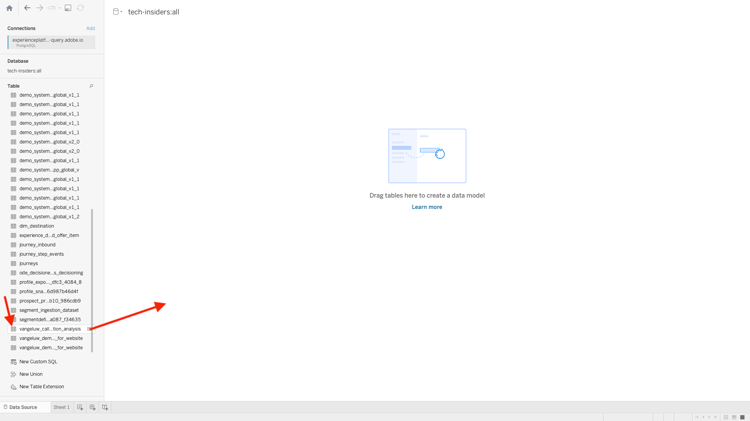Create a New Union
This screenshot has height=421, width=750.
pos(27,374)
